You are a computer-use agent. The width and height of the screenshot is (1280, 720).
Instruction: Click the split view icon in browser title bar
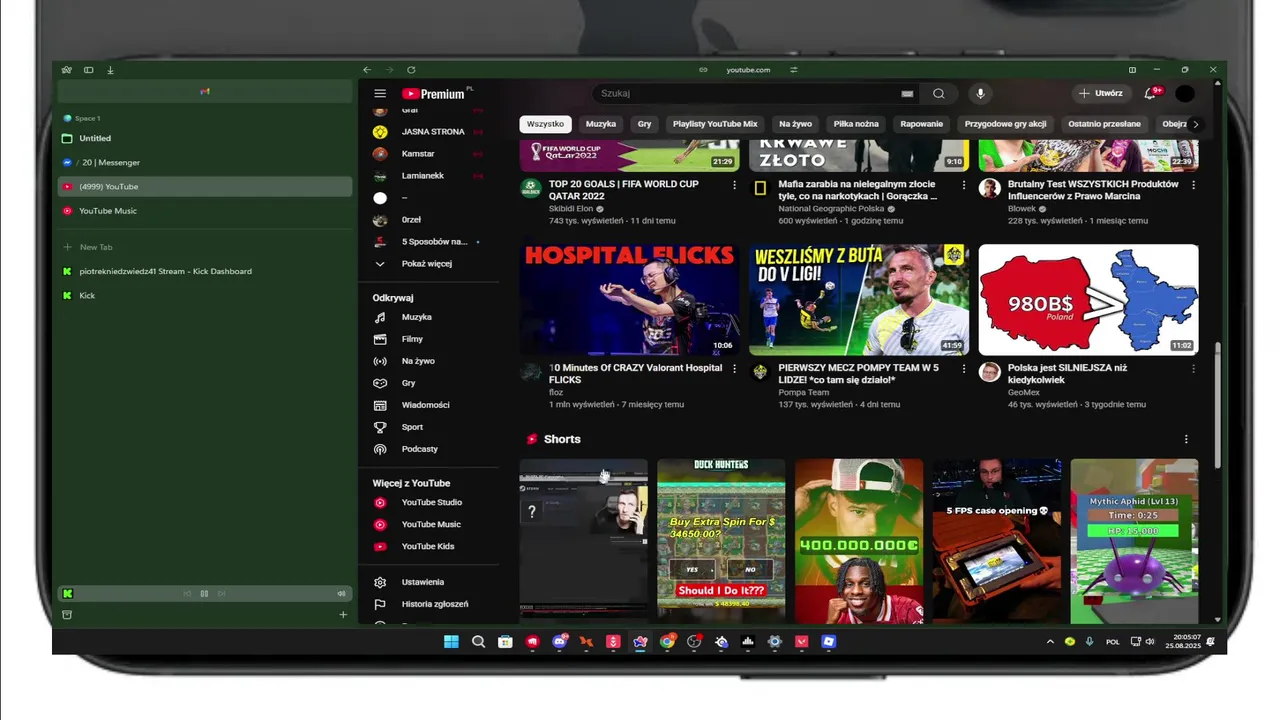(1132, 70)
